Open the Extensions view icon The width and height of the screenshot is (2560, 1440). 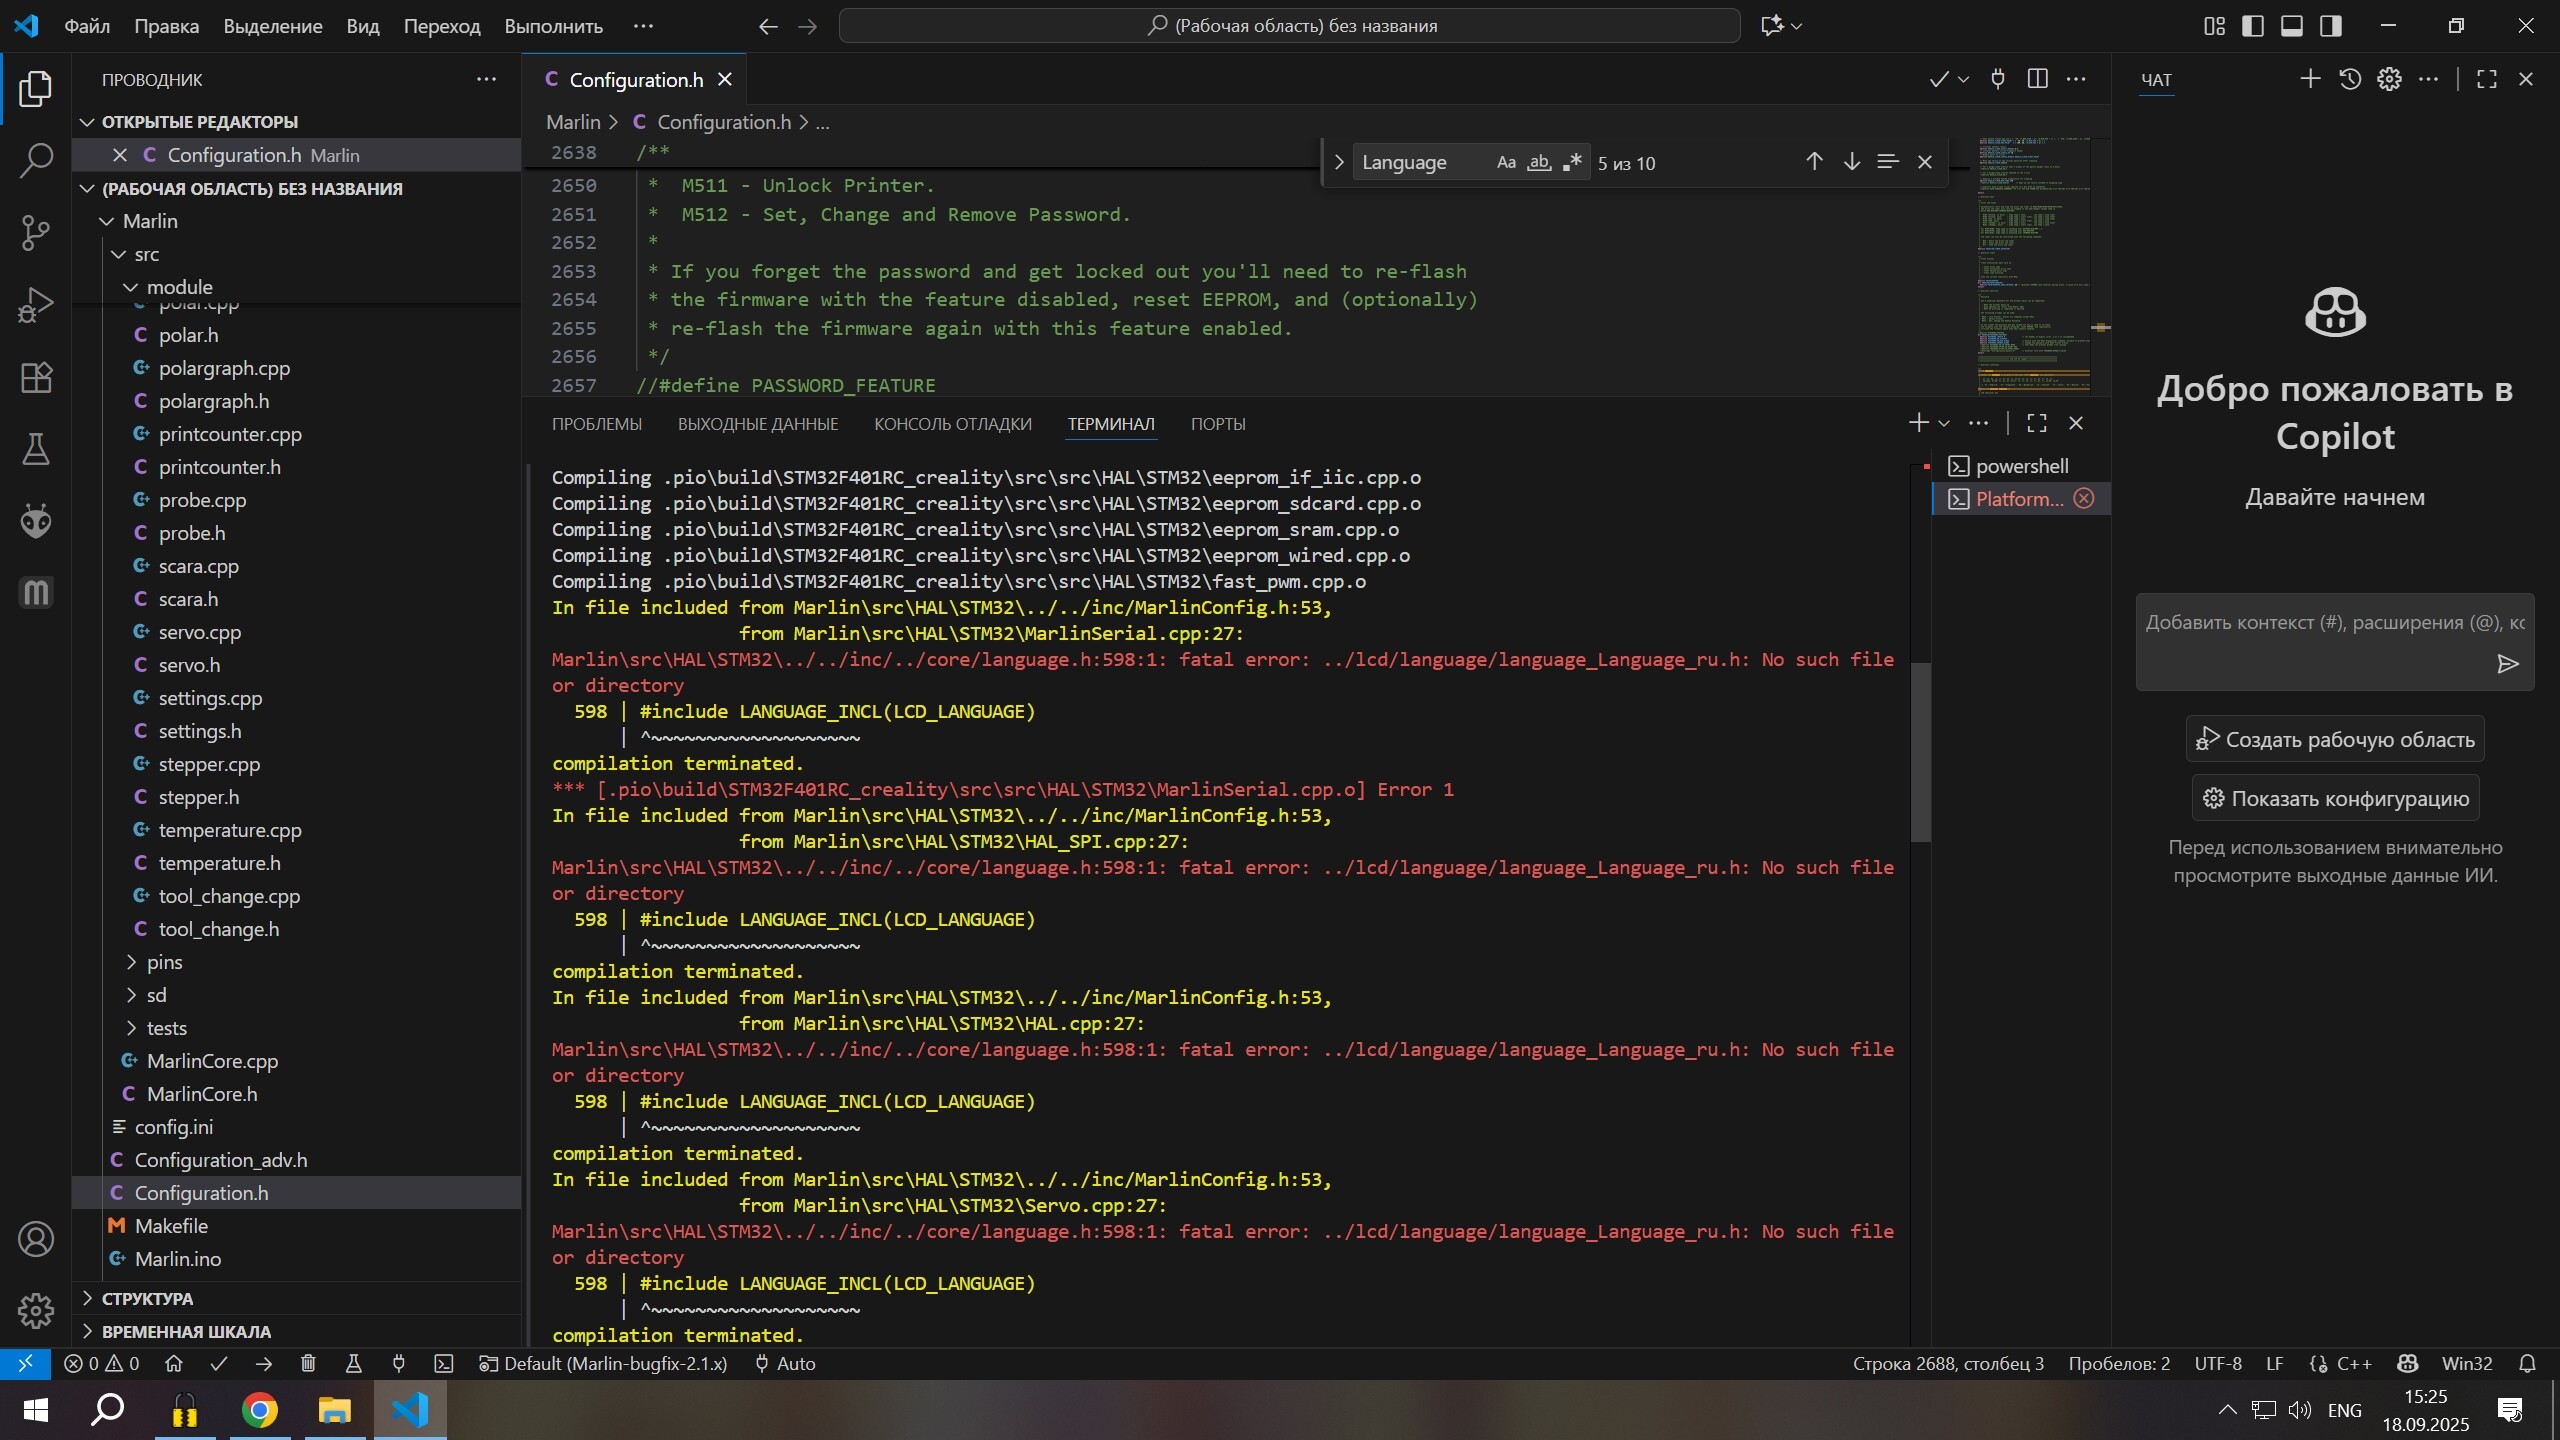[36, 377]
